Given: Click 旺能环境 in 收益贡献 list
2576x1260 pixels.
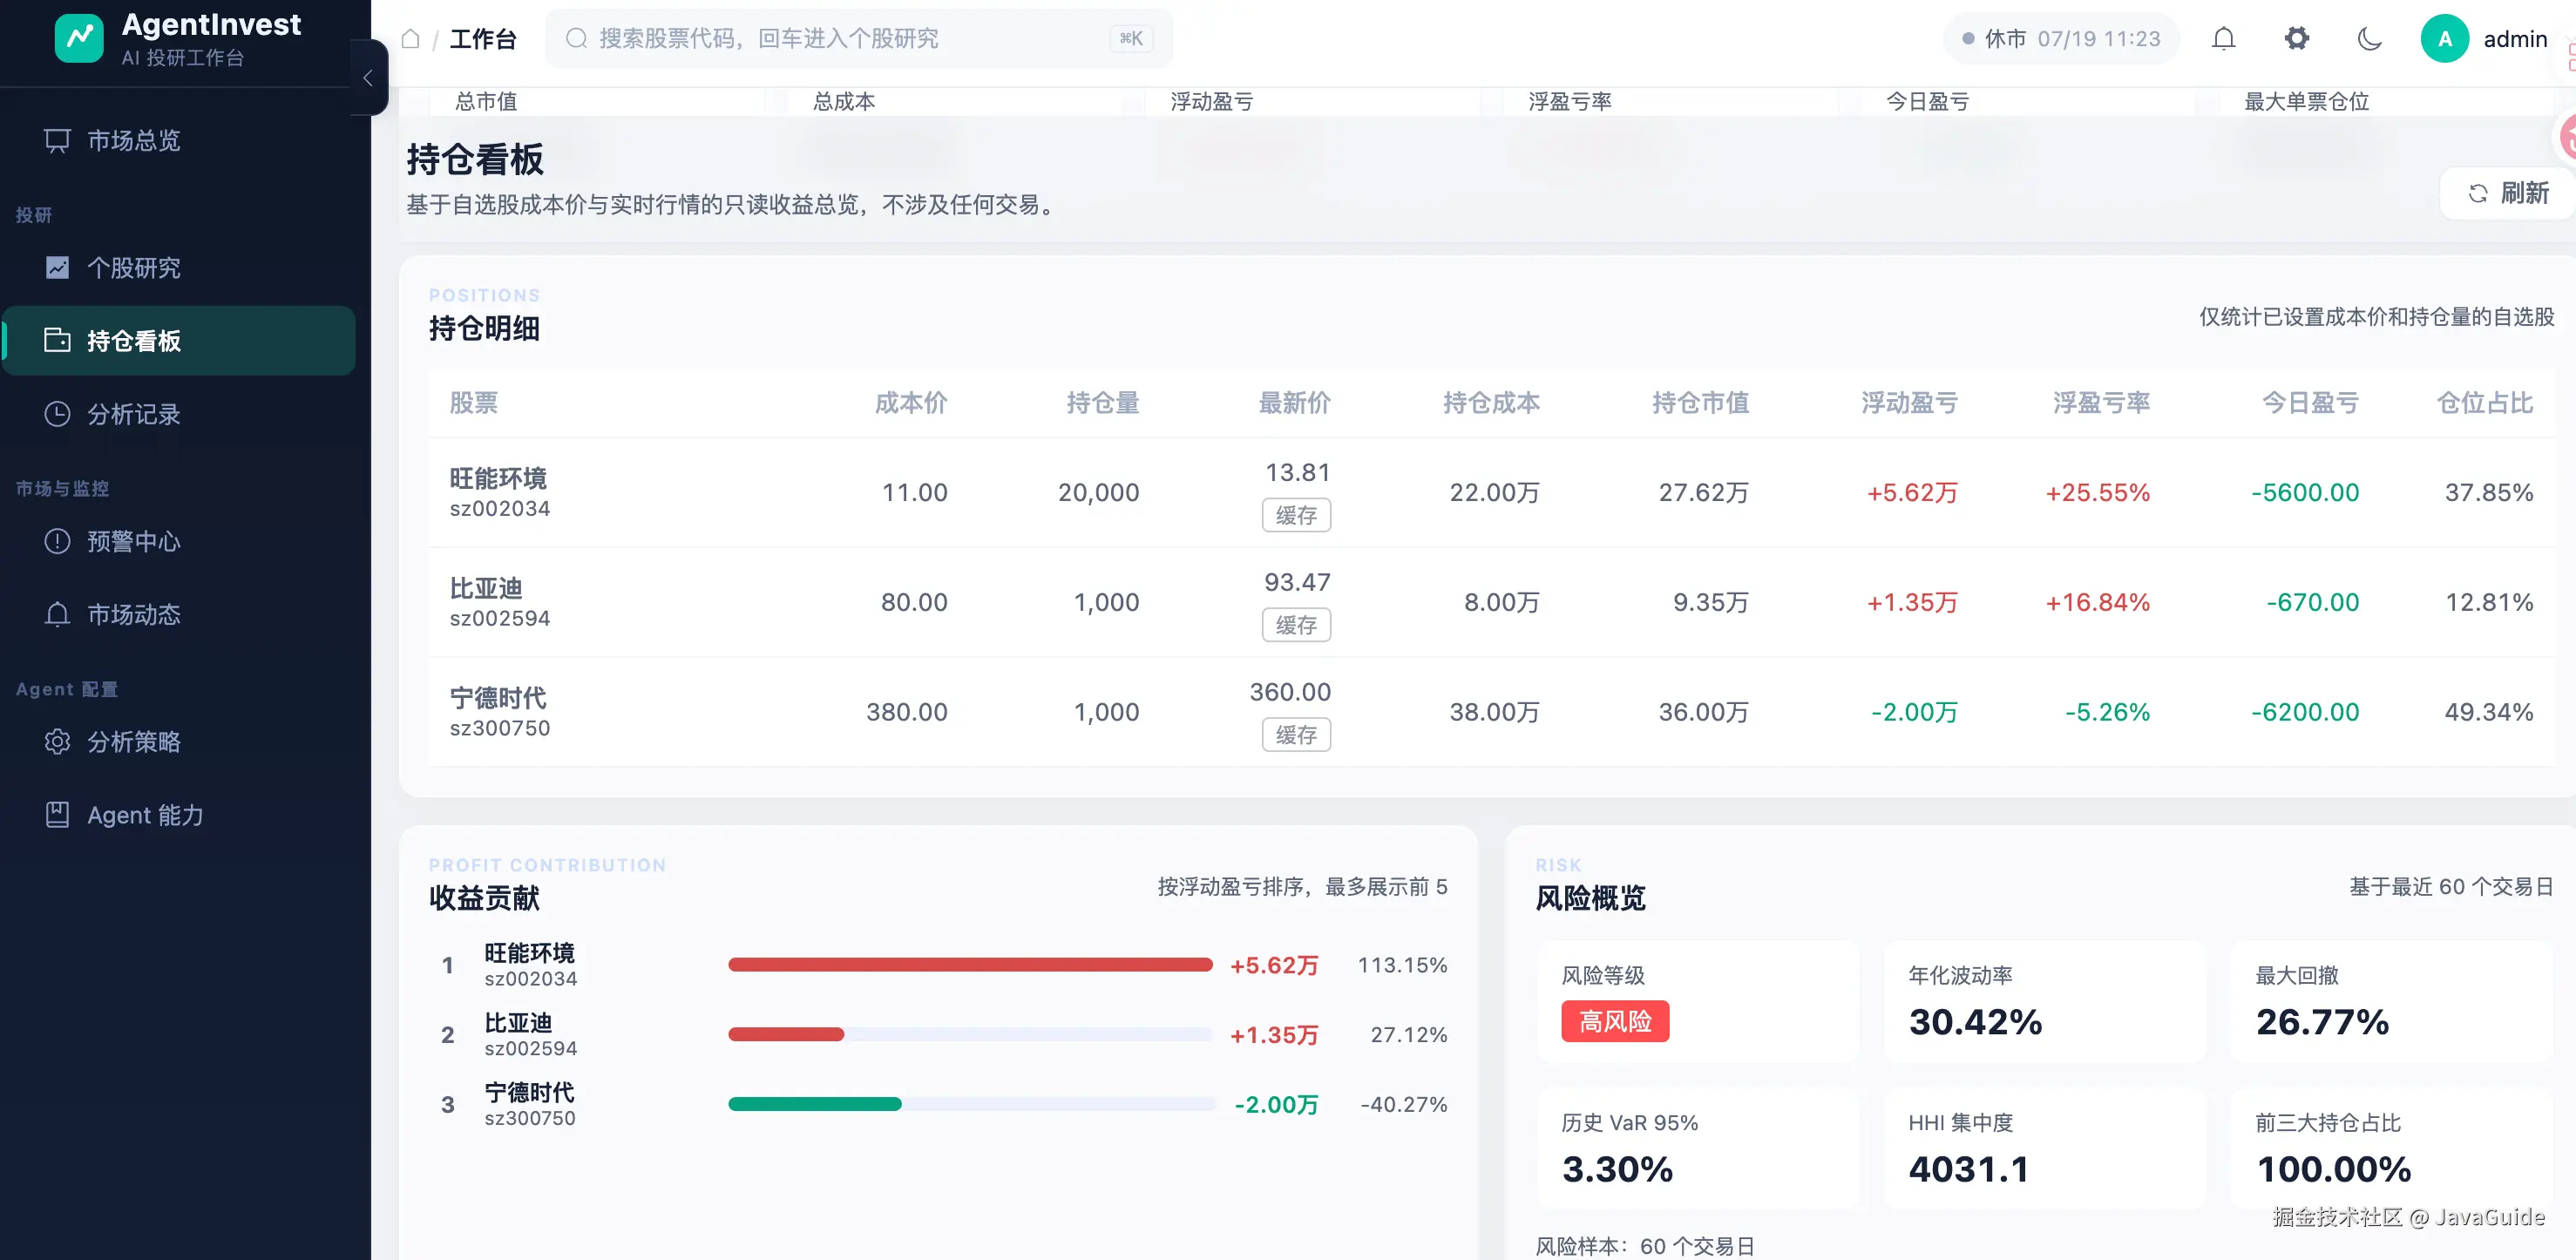Looking at the screenshot, I should coord(529,953).
